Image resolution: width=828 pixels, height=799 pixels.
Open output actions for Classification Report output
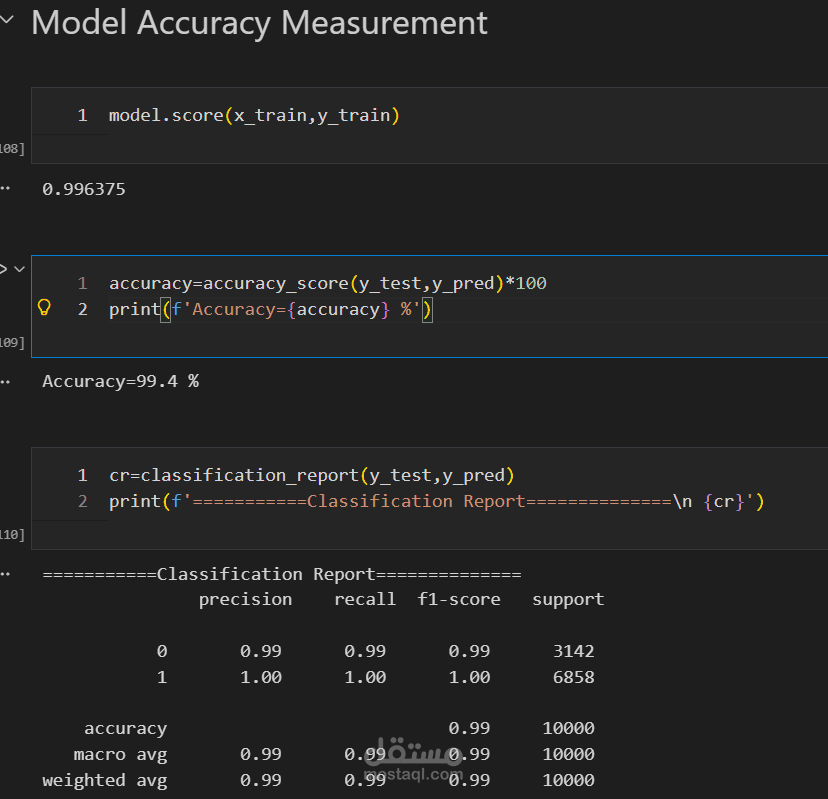[6, 574]
